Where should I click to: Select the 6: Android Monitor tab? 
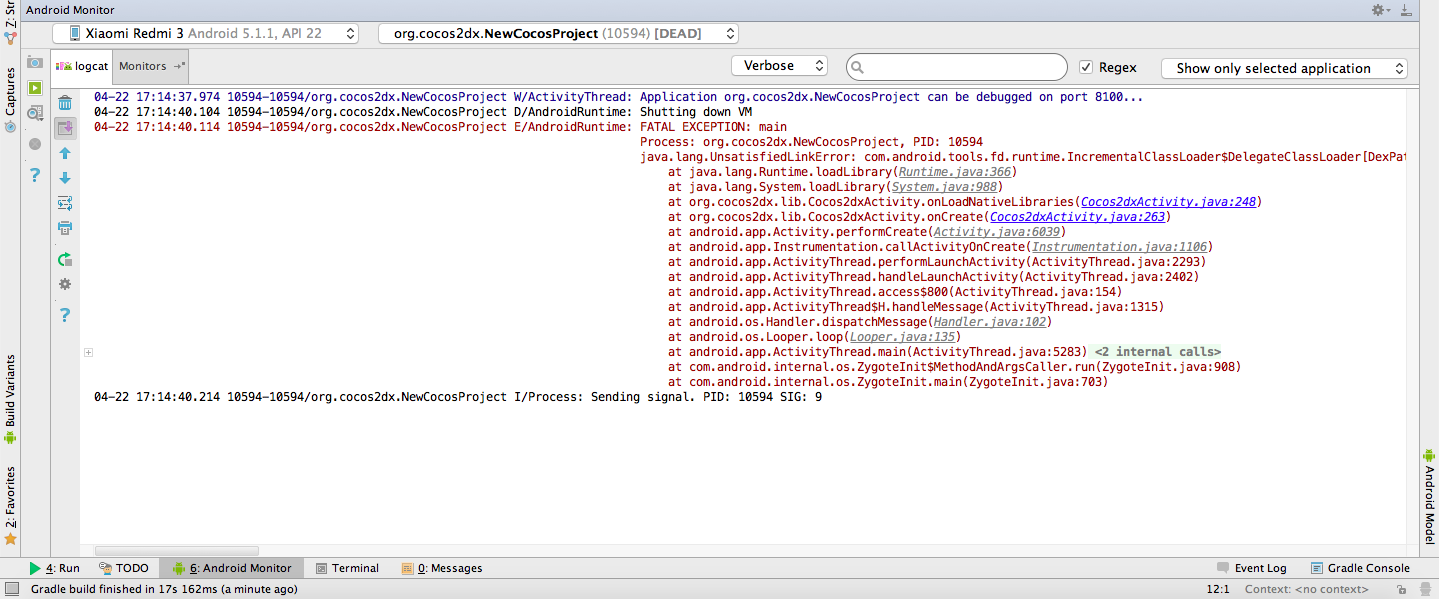[x=232, y=568]
